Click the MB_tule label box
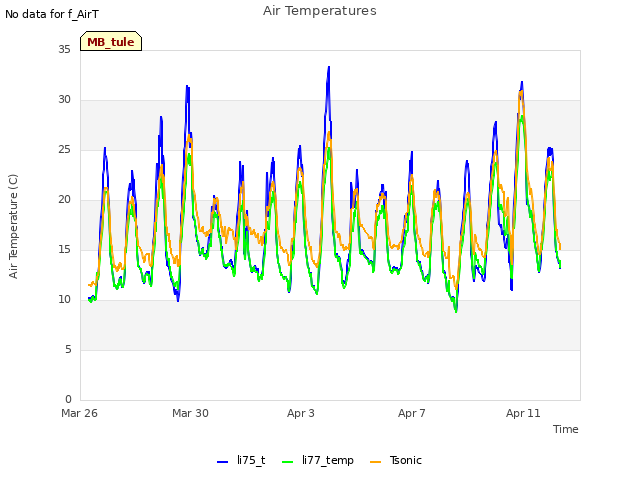Image resolution: width=640 pixels, height=480 pixels. 111,41
